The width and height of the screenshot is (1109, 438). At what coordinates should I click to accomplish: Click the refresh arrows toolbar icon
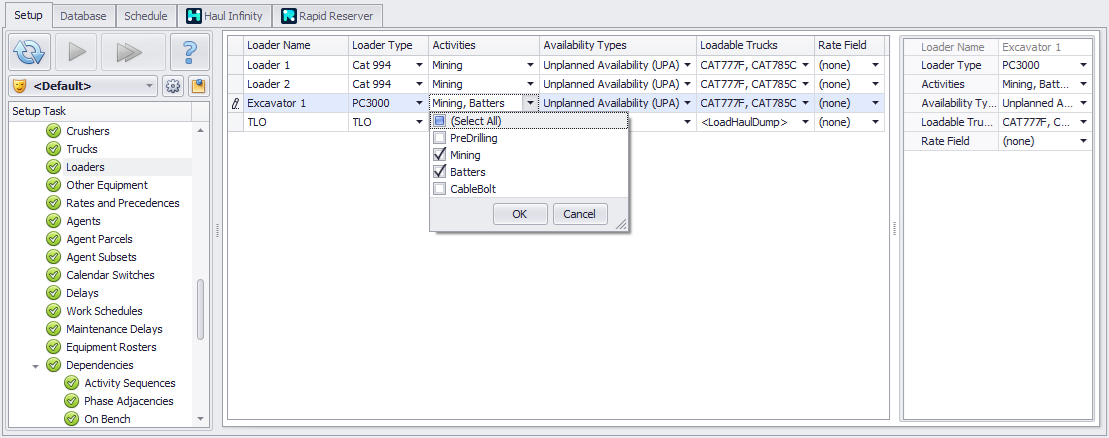tap(29, 52)
